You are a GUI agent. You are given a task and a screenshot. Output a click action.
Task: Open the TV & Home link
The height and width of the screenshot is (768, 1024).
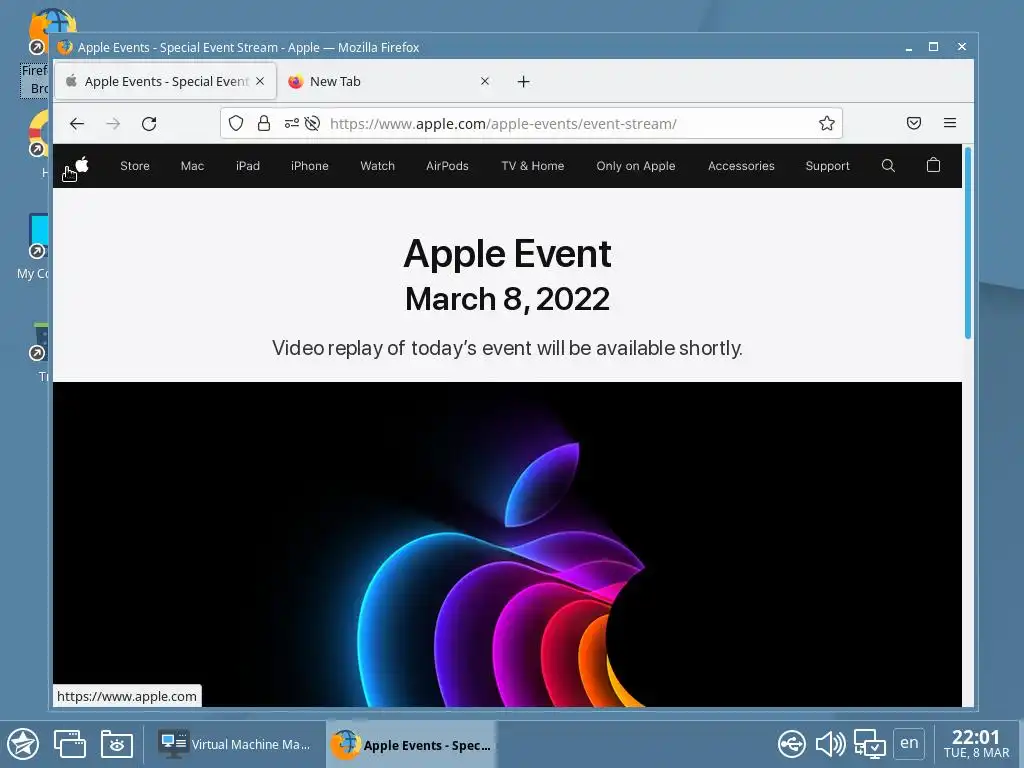click(x=532, y=166)
